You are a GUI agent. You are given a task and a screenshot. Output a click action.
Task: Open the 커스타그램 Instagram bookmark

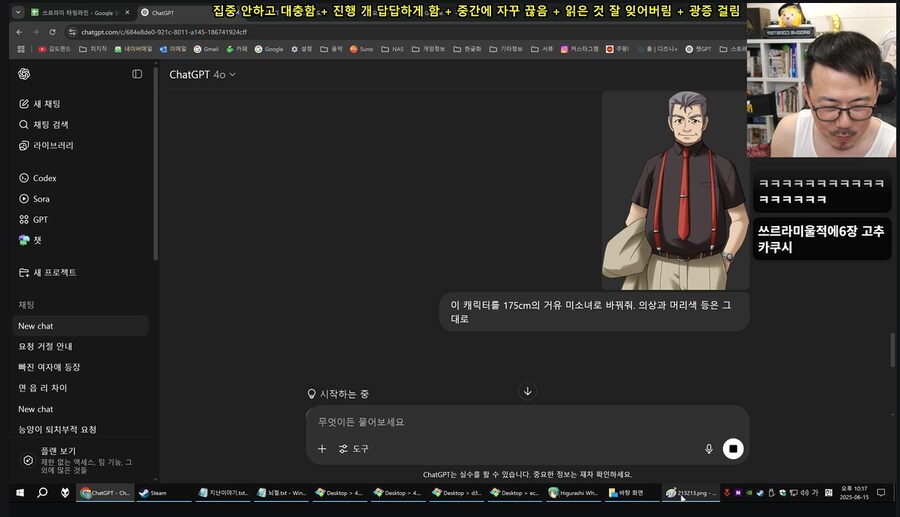580,49
